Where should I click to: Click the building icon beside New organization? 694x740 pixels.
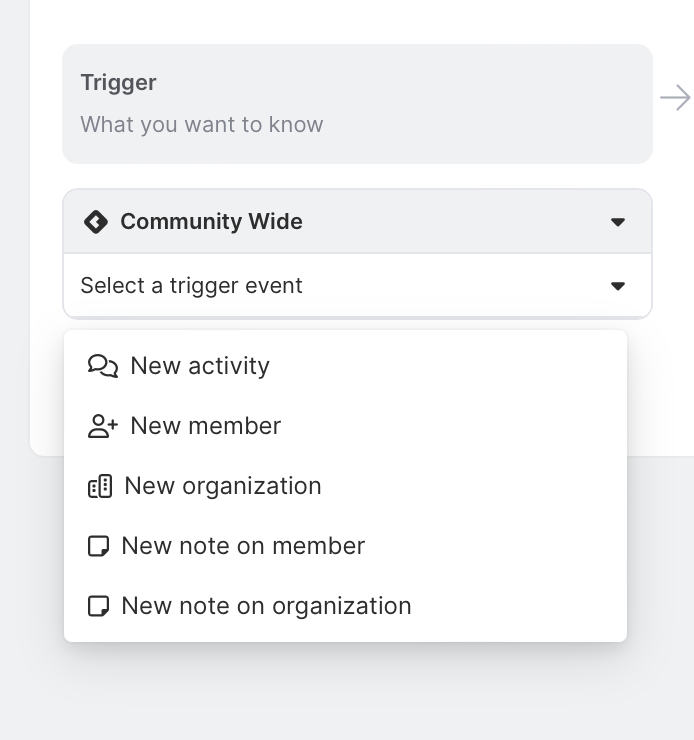tap(100, 486)
